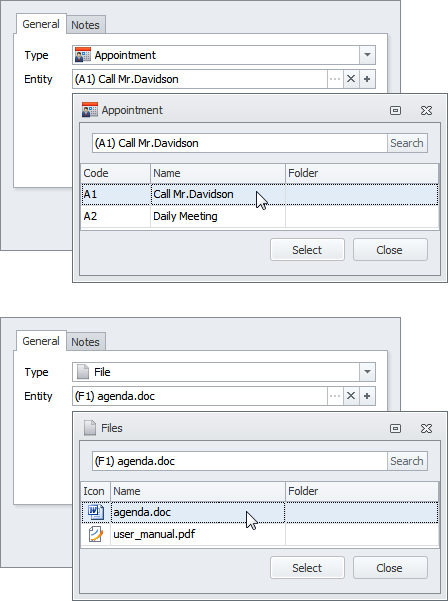Screen dimensions: 448x601
Task: Click the plus icon next to agenda.doc entity
Action: [367, 396]
